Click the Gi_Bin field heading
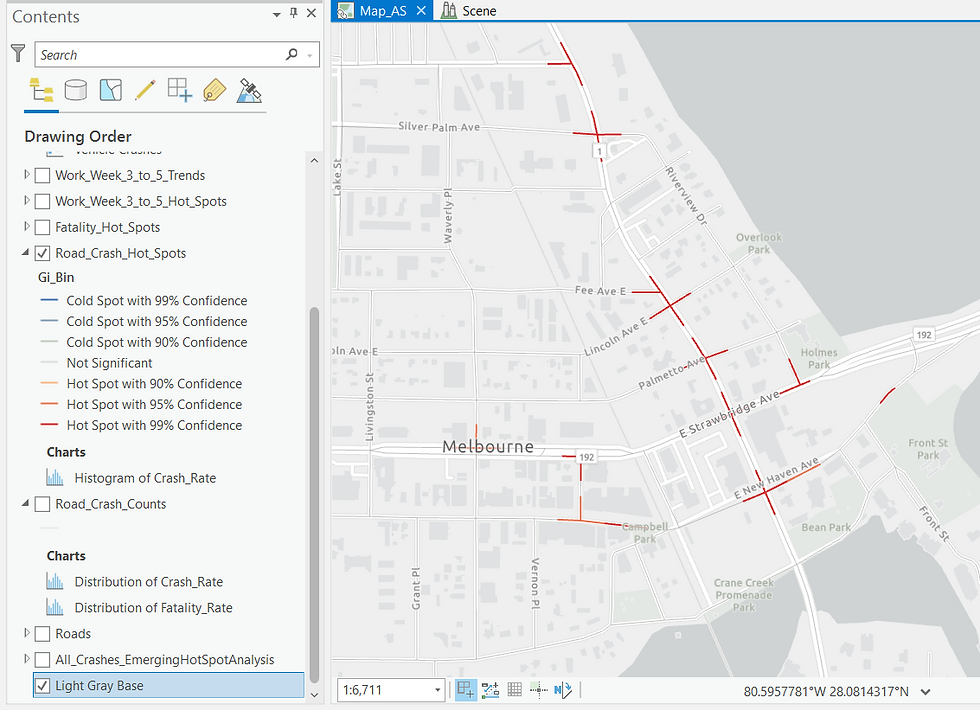This screenshot has height=710, width=980. pyautogui.click(x=56, y=278)
